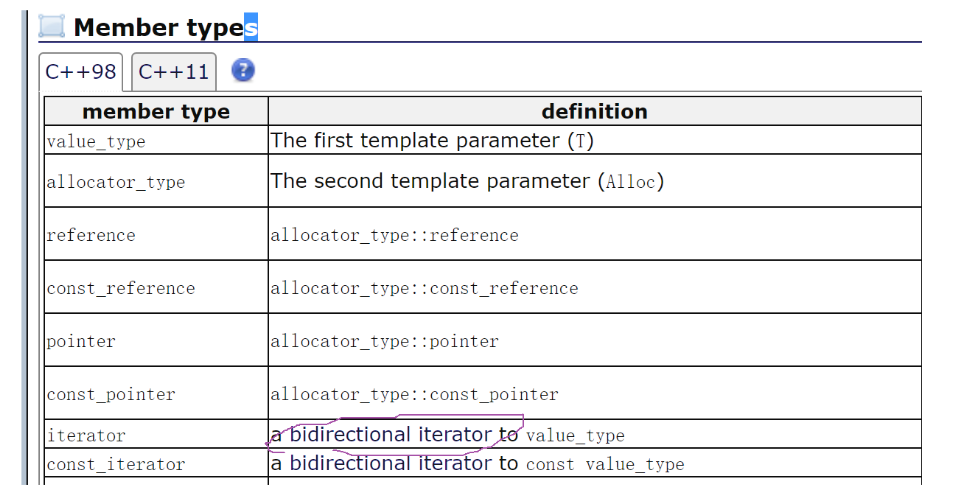The image size is (979, 503).
Task: Click the pointer member type cell
Action: pyautogui.click(x=81, y=341)
